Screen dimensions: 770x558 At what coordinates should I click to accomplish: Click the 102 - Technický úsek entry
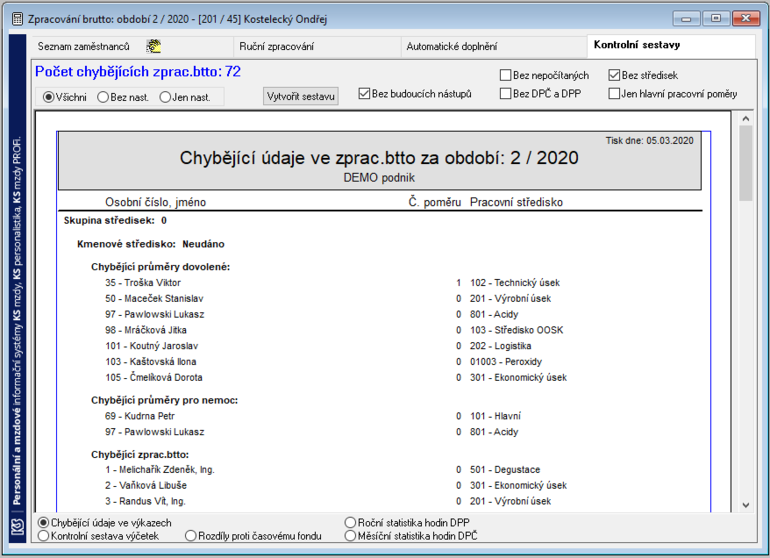(x=515, y=283)
